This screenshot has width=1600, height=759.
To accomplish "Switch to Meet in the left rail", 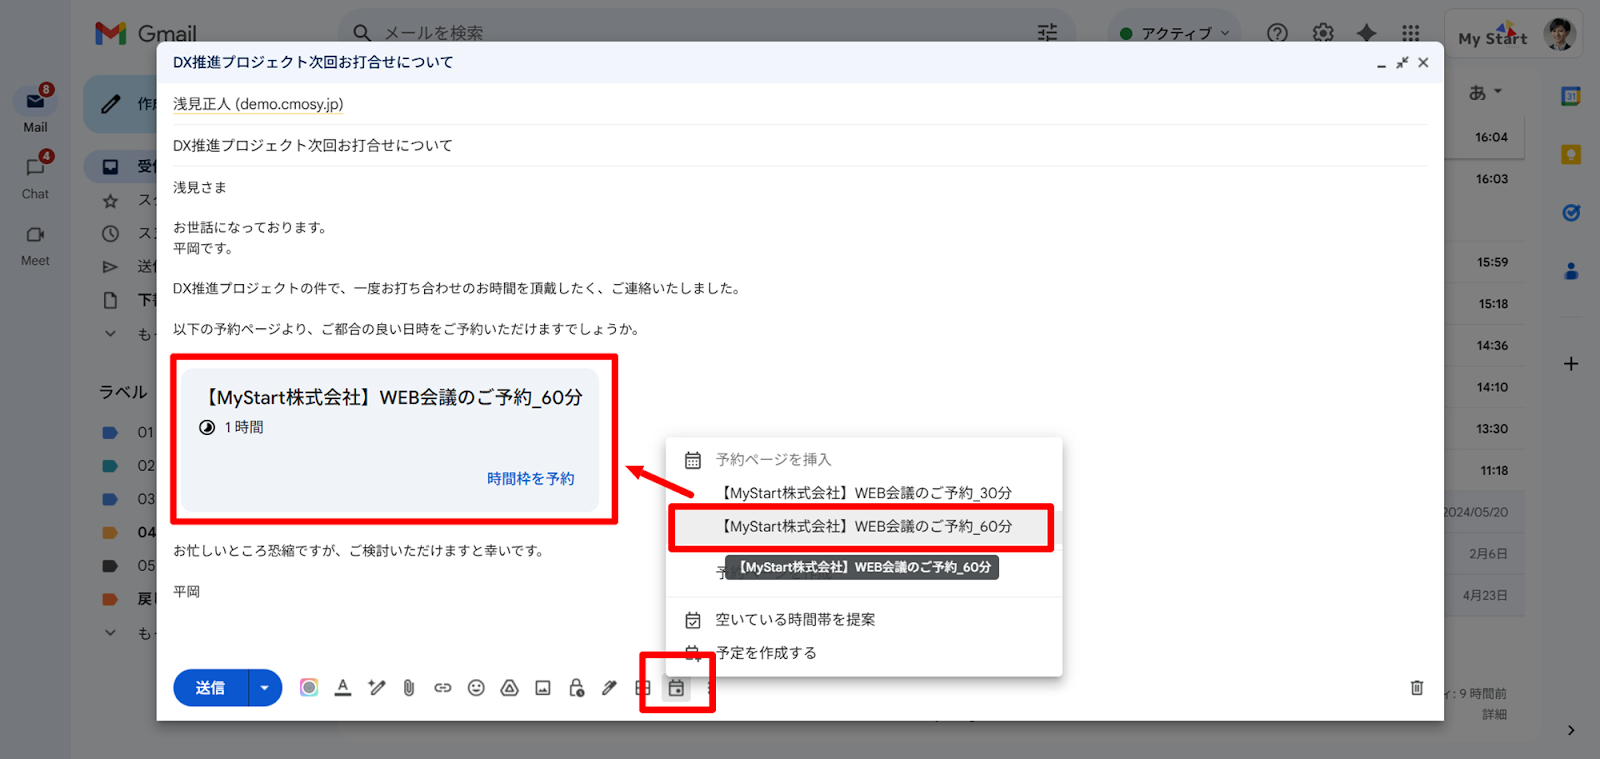I will click(x=35, y=243).
